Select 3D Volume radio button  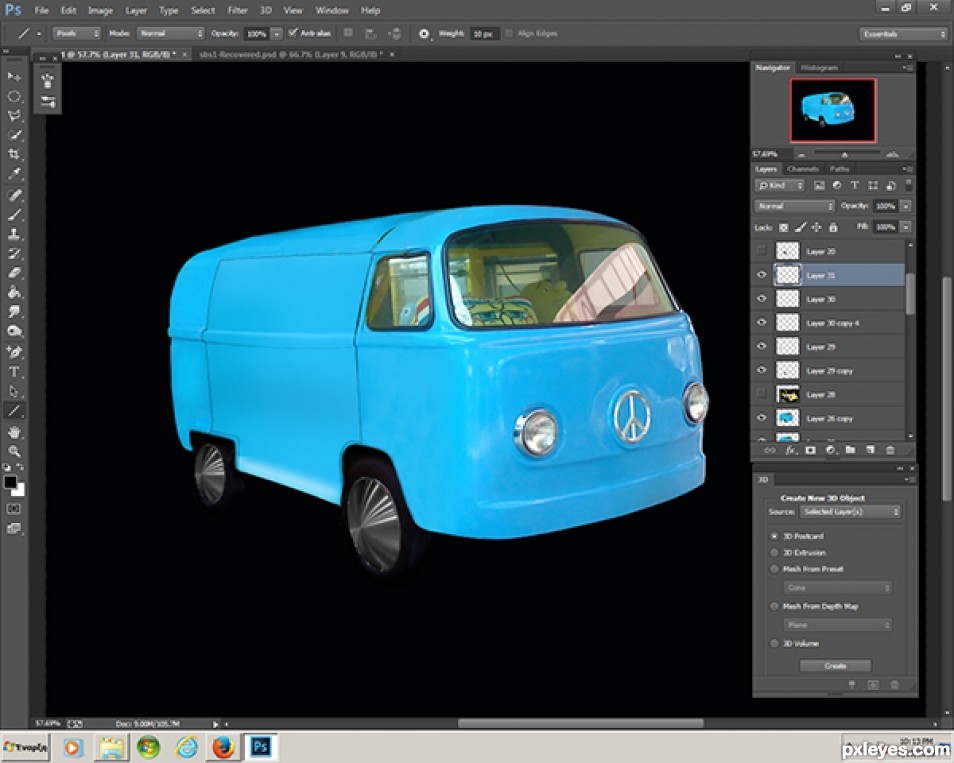(x=774, y=643)
